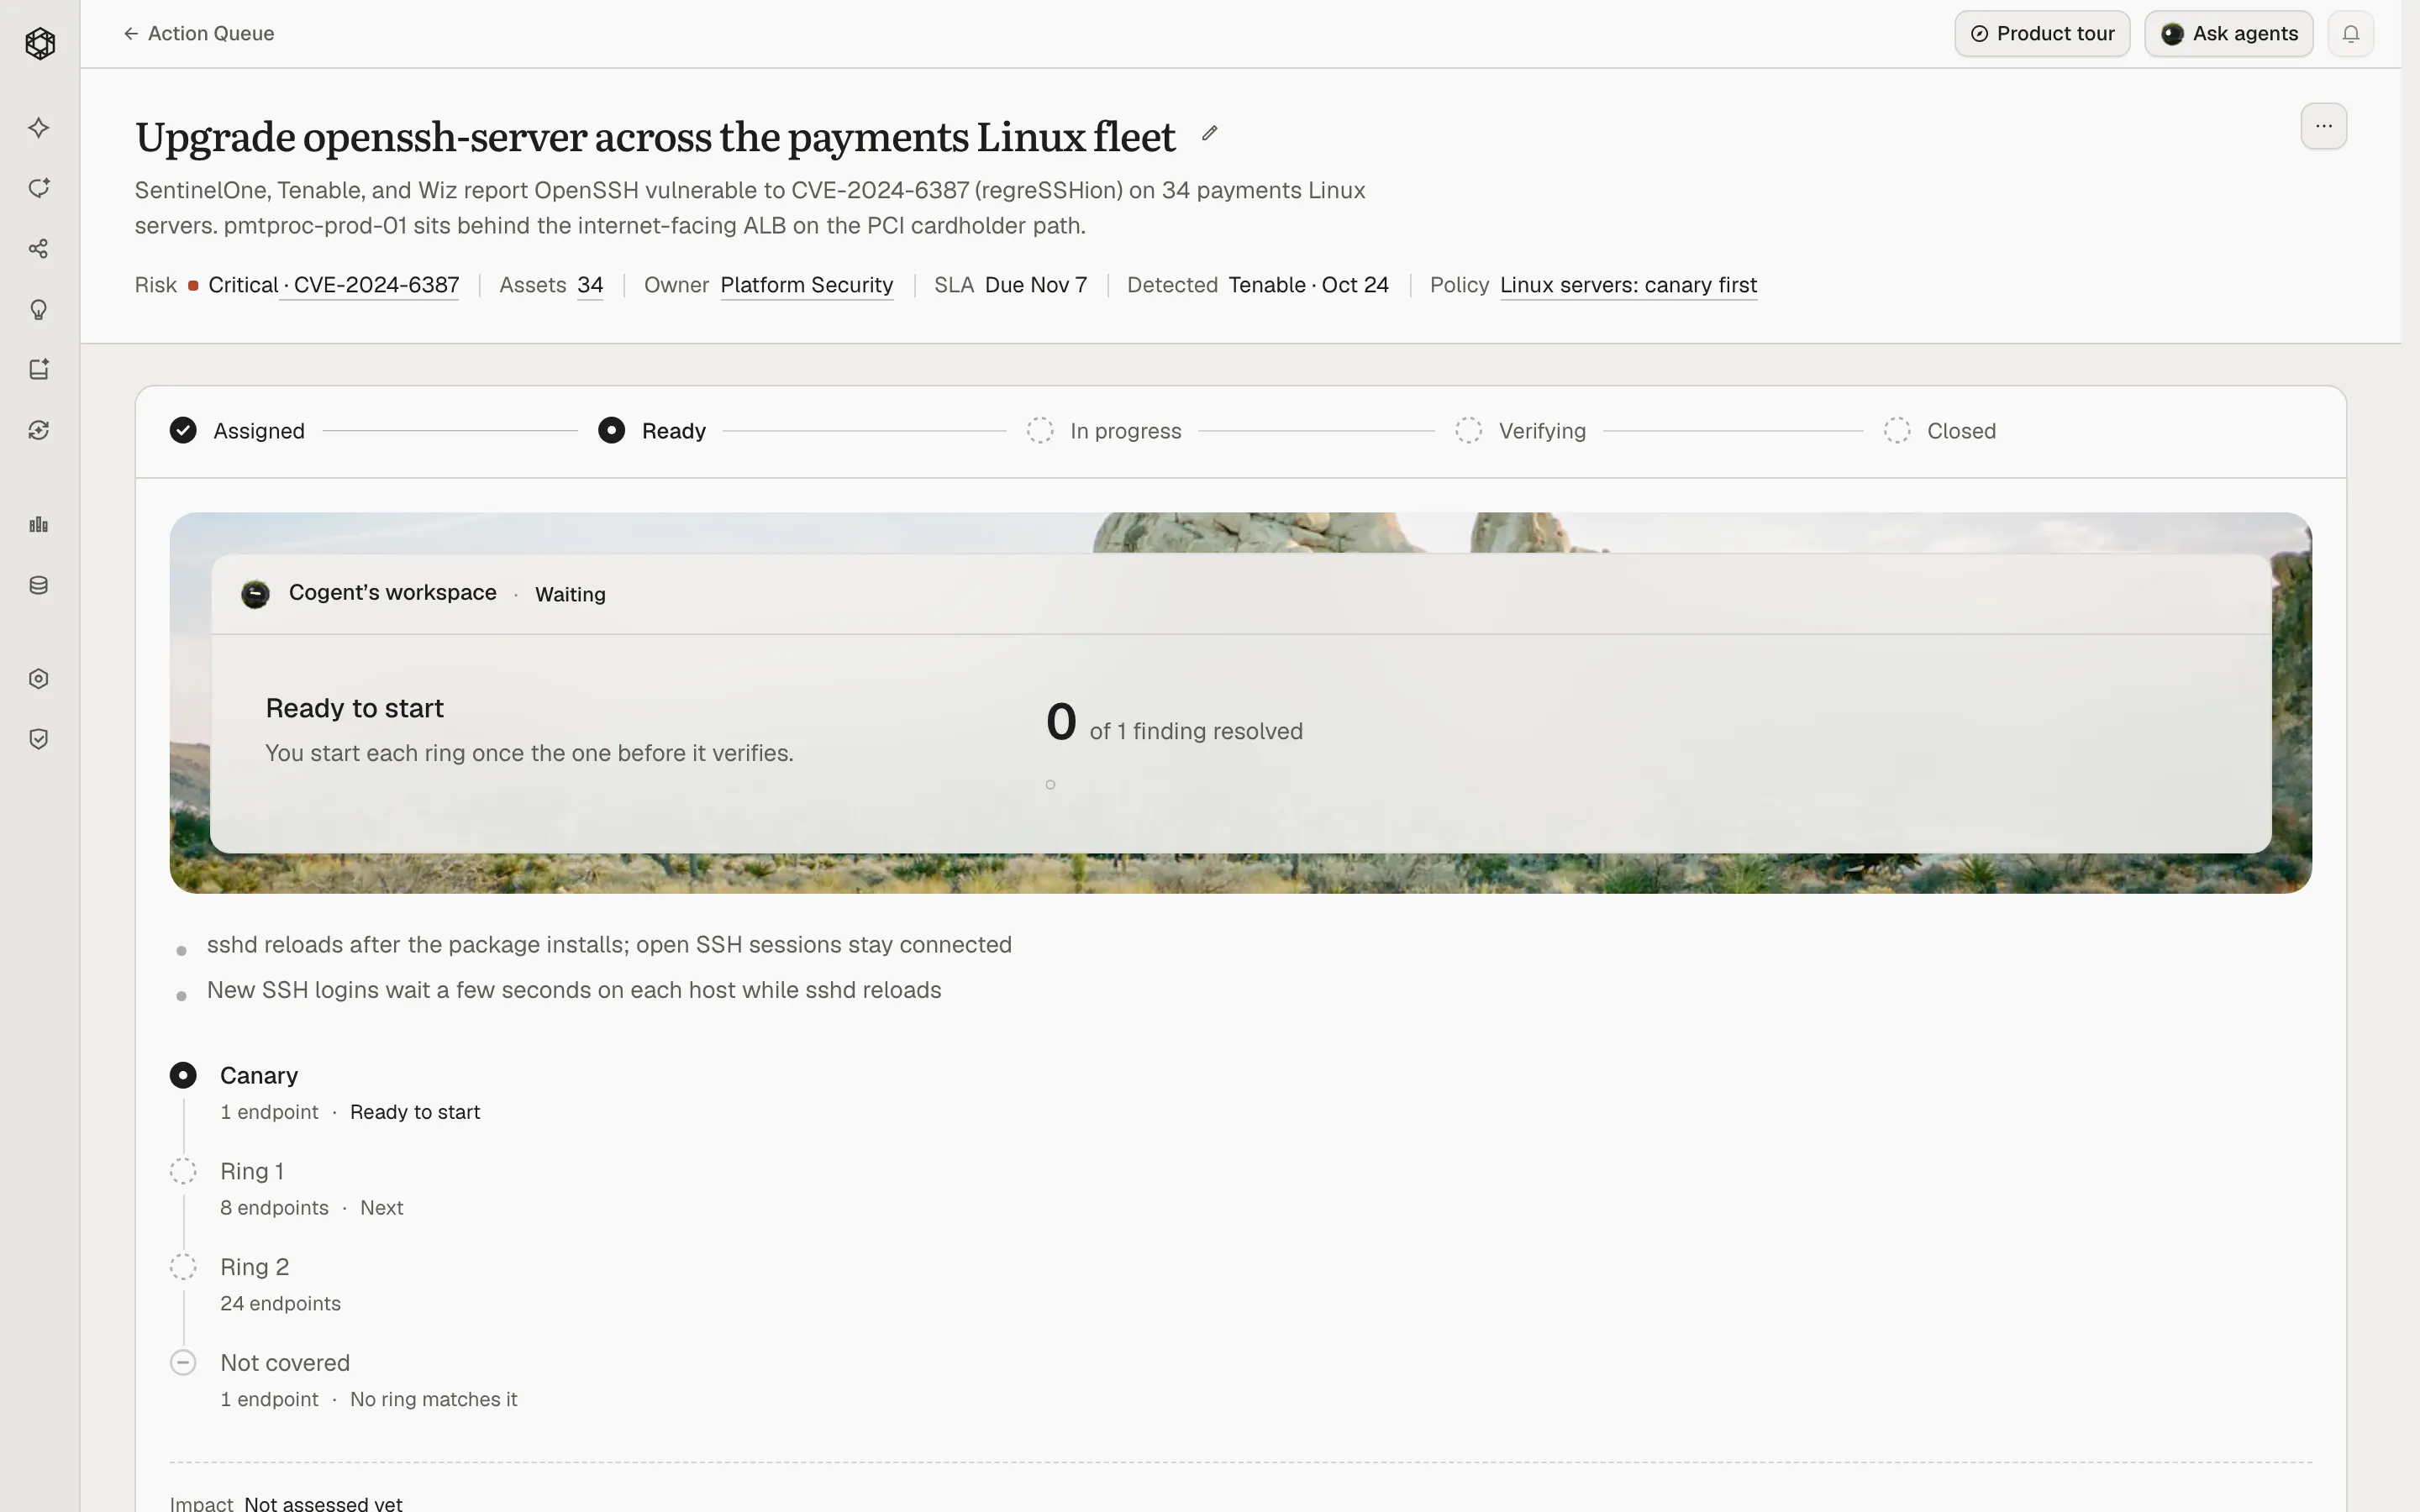Click the pencil icon to edit the title
Image resolution: width=2420 pixels, height=1512 pixels.
pyautogui.click(x=1209, y=133)
